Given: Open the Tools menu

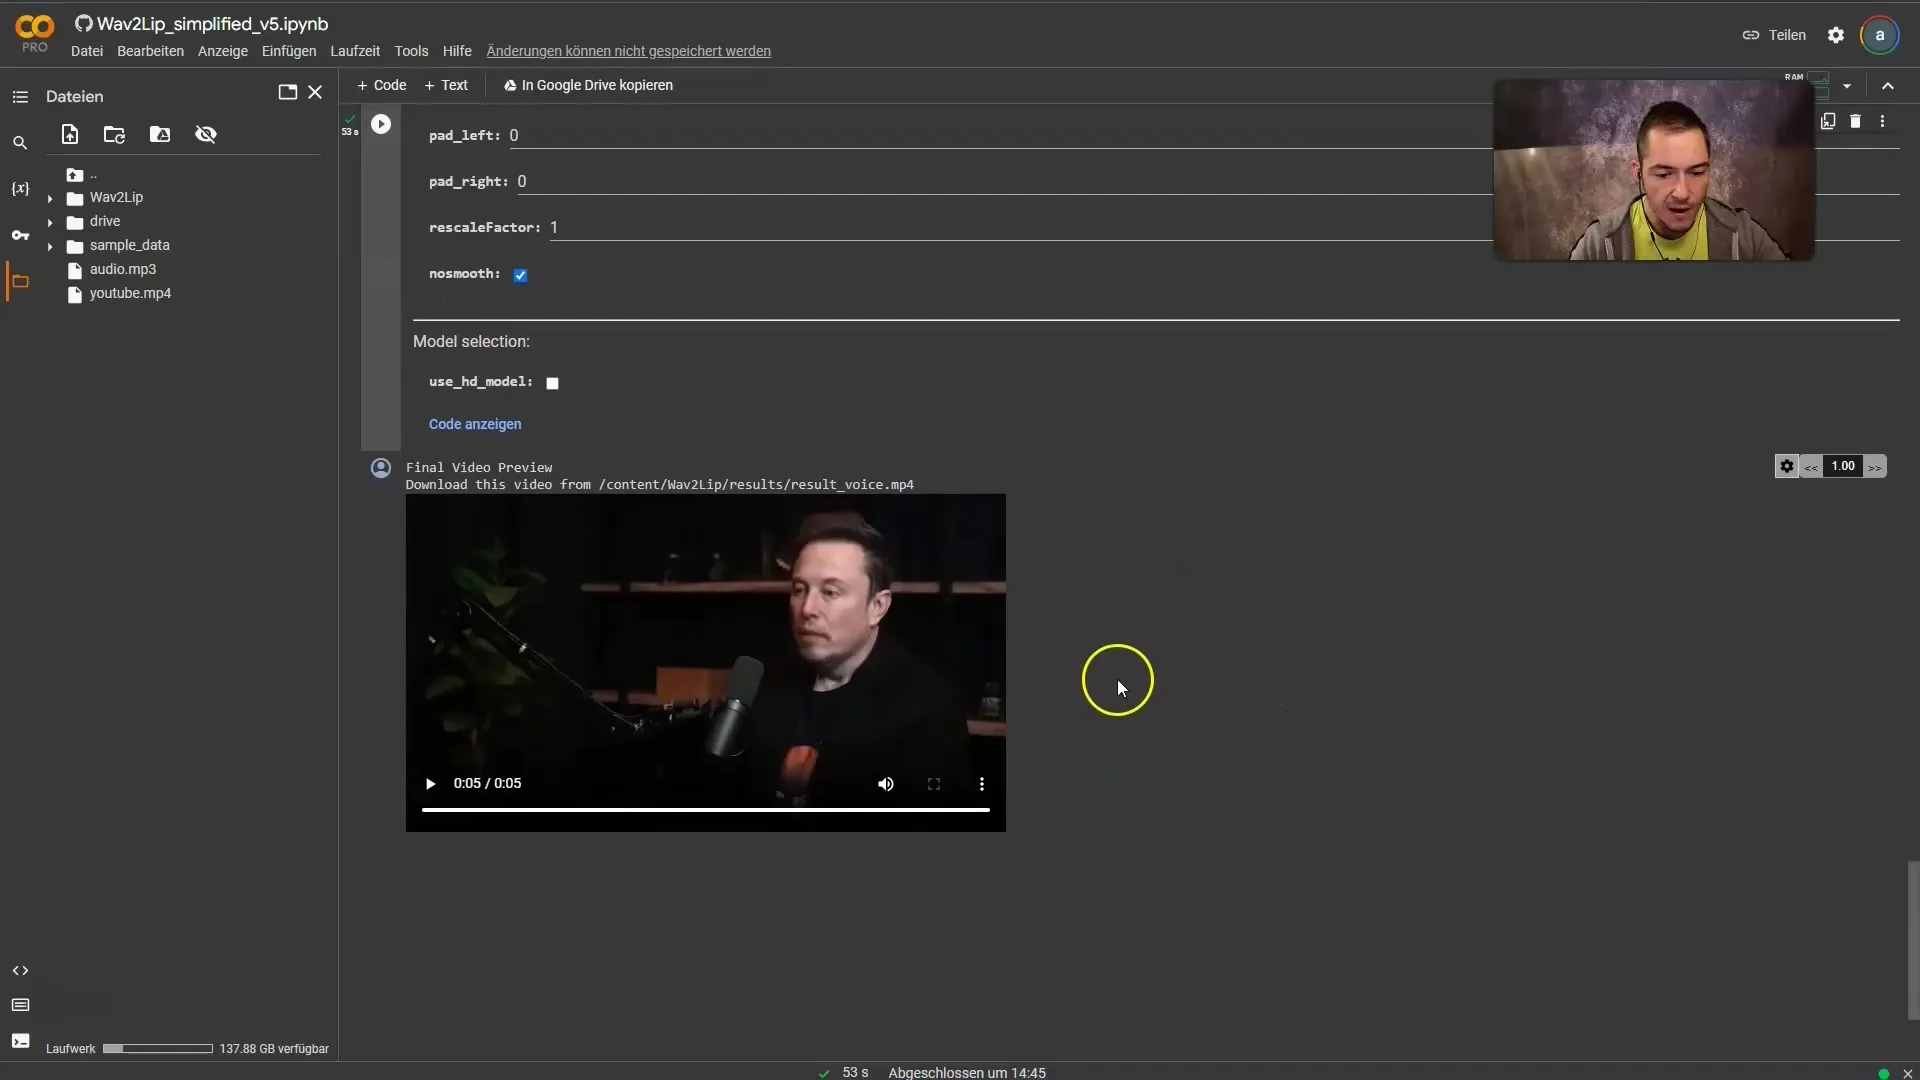Looking at the screenshot, I should coord(411,51).
